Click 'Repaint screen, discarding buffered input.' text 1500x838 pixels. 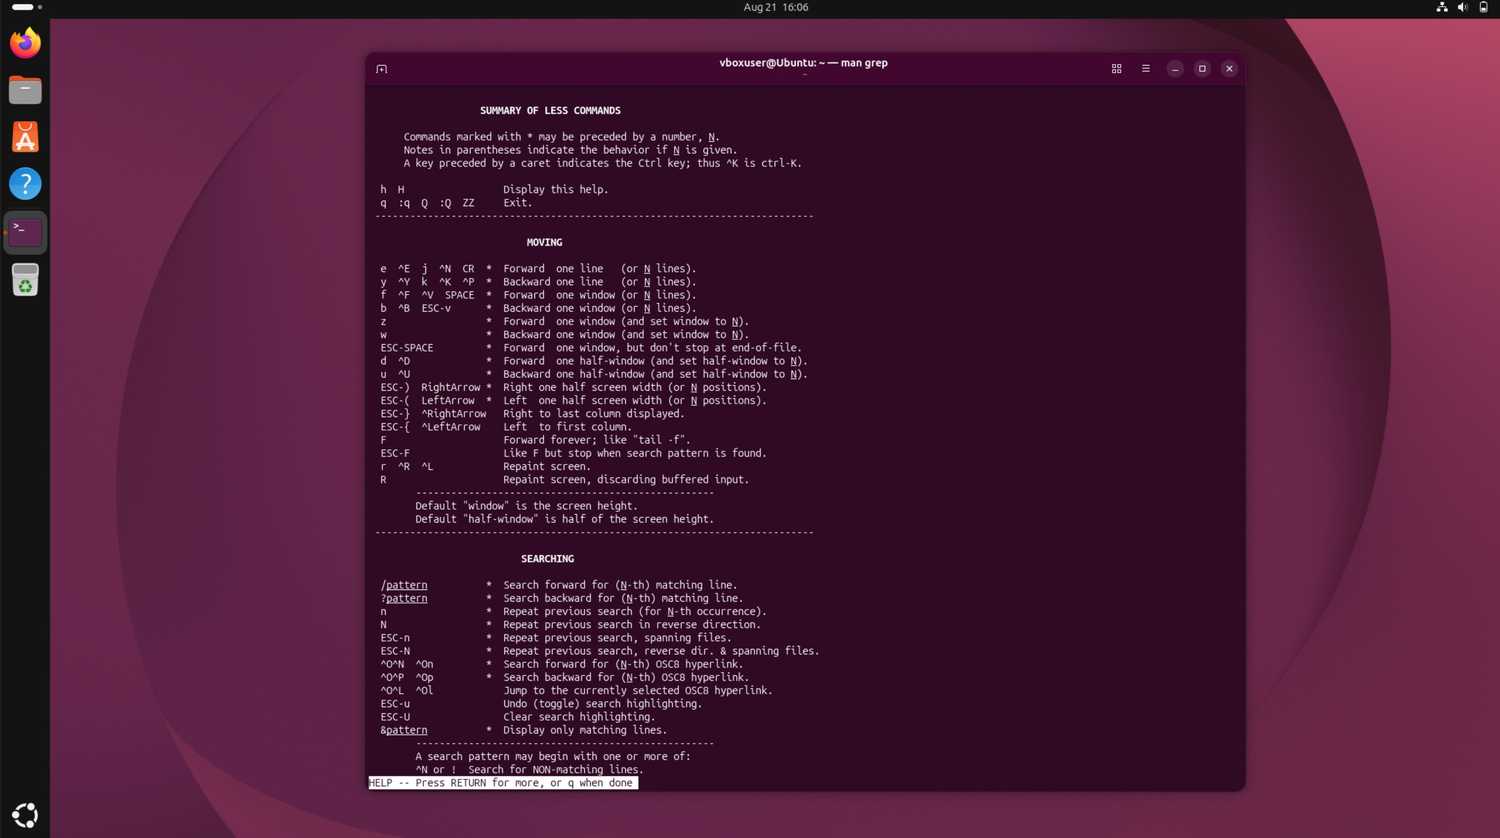tap(626, 480)
